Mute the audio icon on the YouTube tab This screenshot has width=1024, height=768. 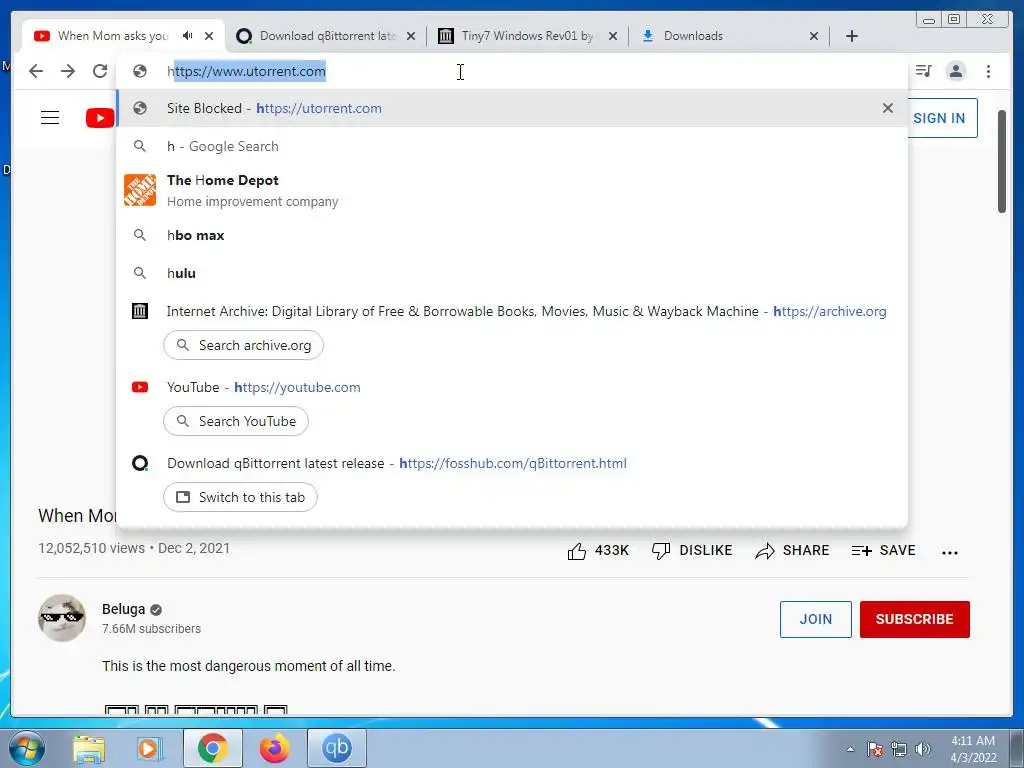click(x=188, y=36)
